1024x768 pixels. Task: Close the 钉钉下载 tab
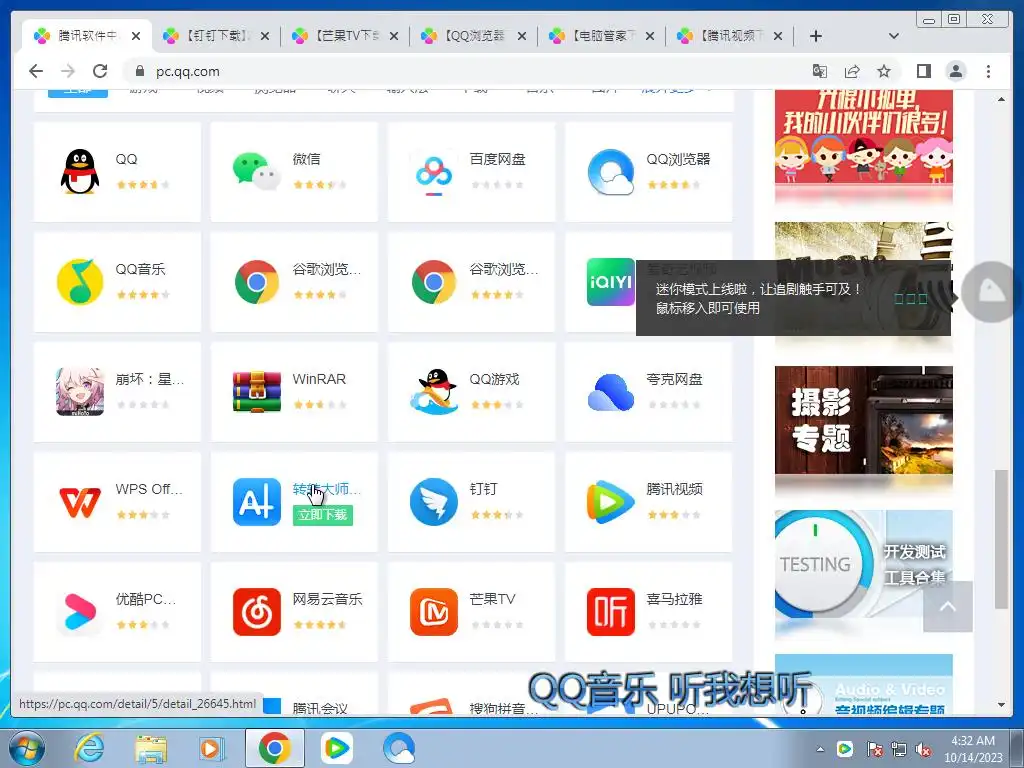264,37
